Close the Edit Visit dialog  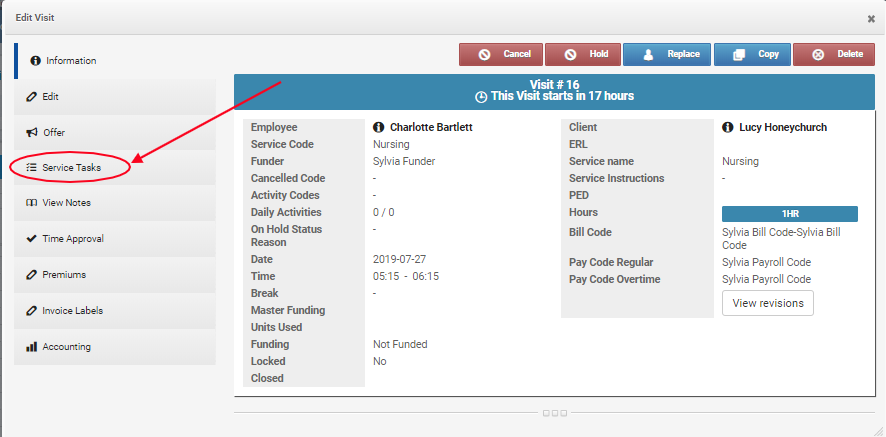[870, 19]
